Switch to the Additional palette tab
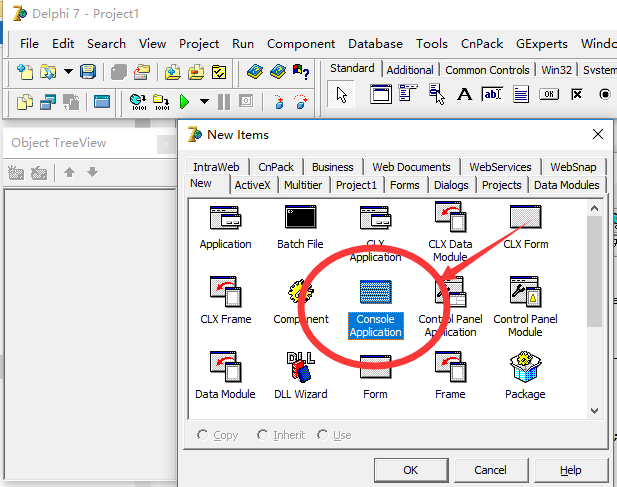 (x=410, y=70)
